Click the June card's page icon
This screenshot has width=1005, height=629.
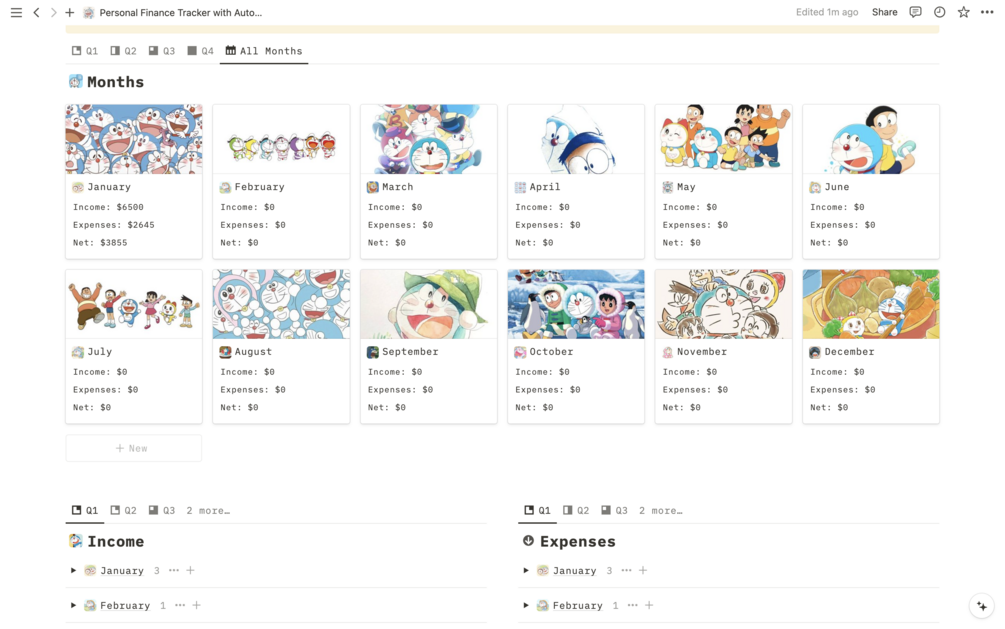(815, 187)
